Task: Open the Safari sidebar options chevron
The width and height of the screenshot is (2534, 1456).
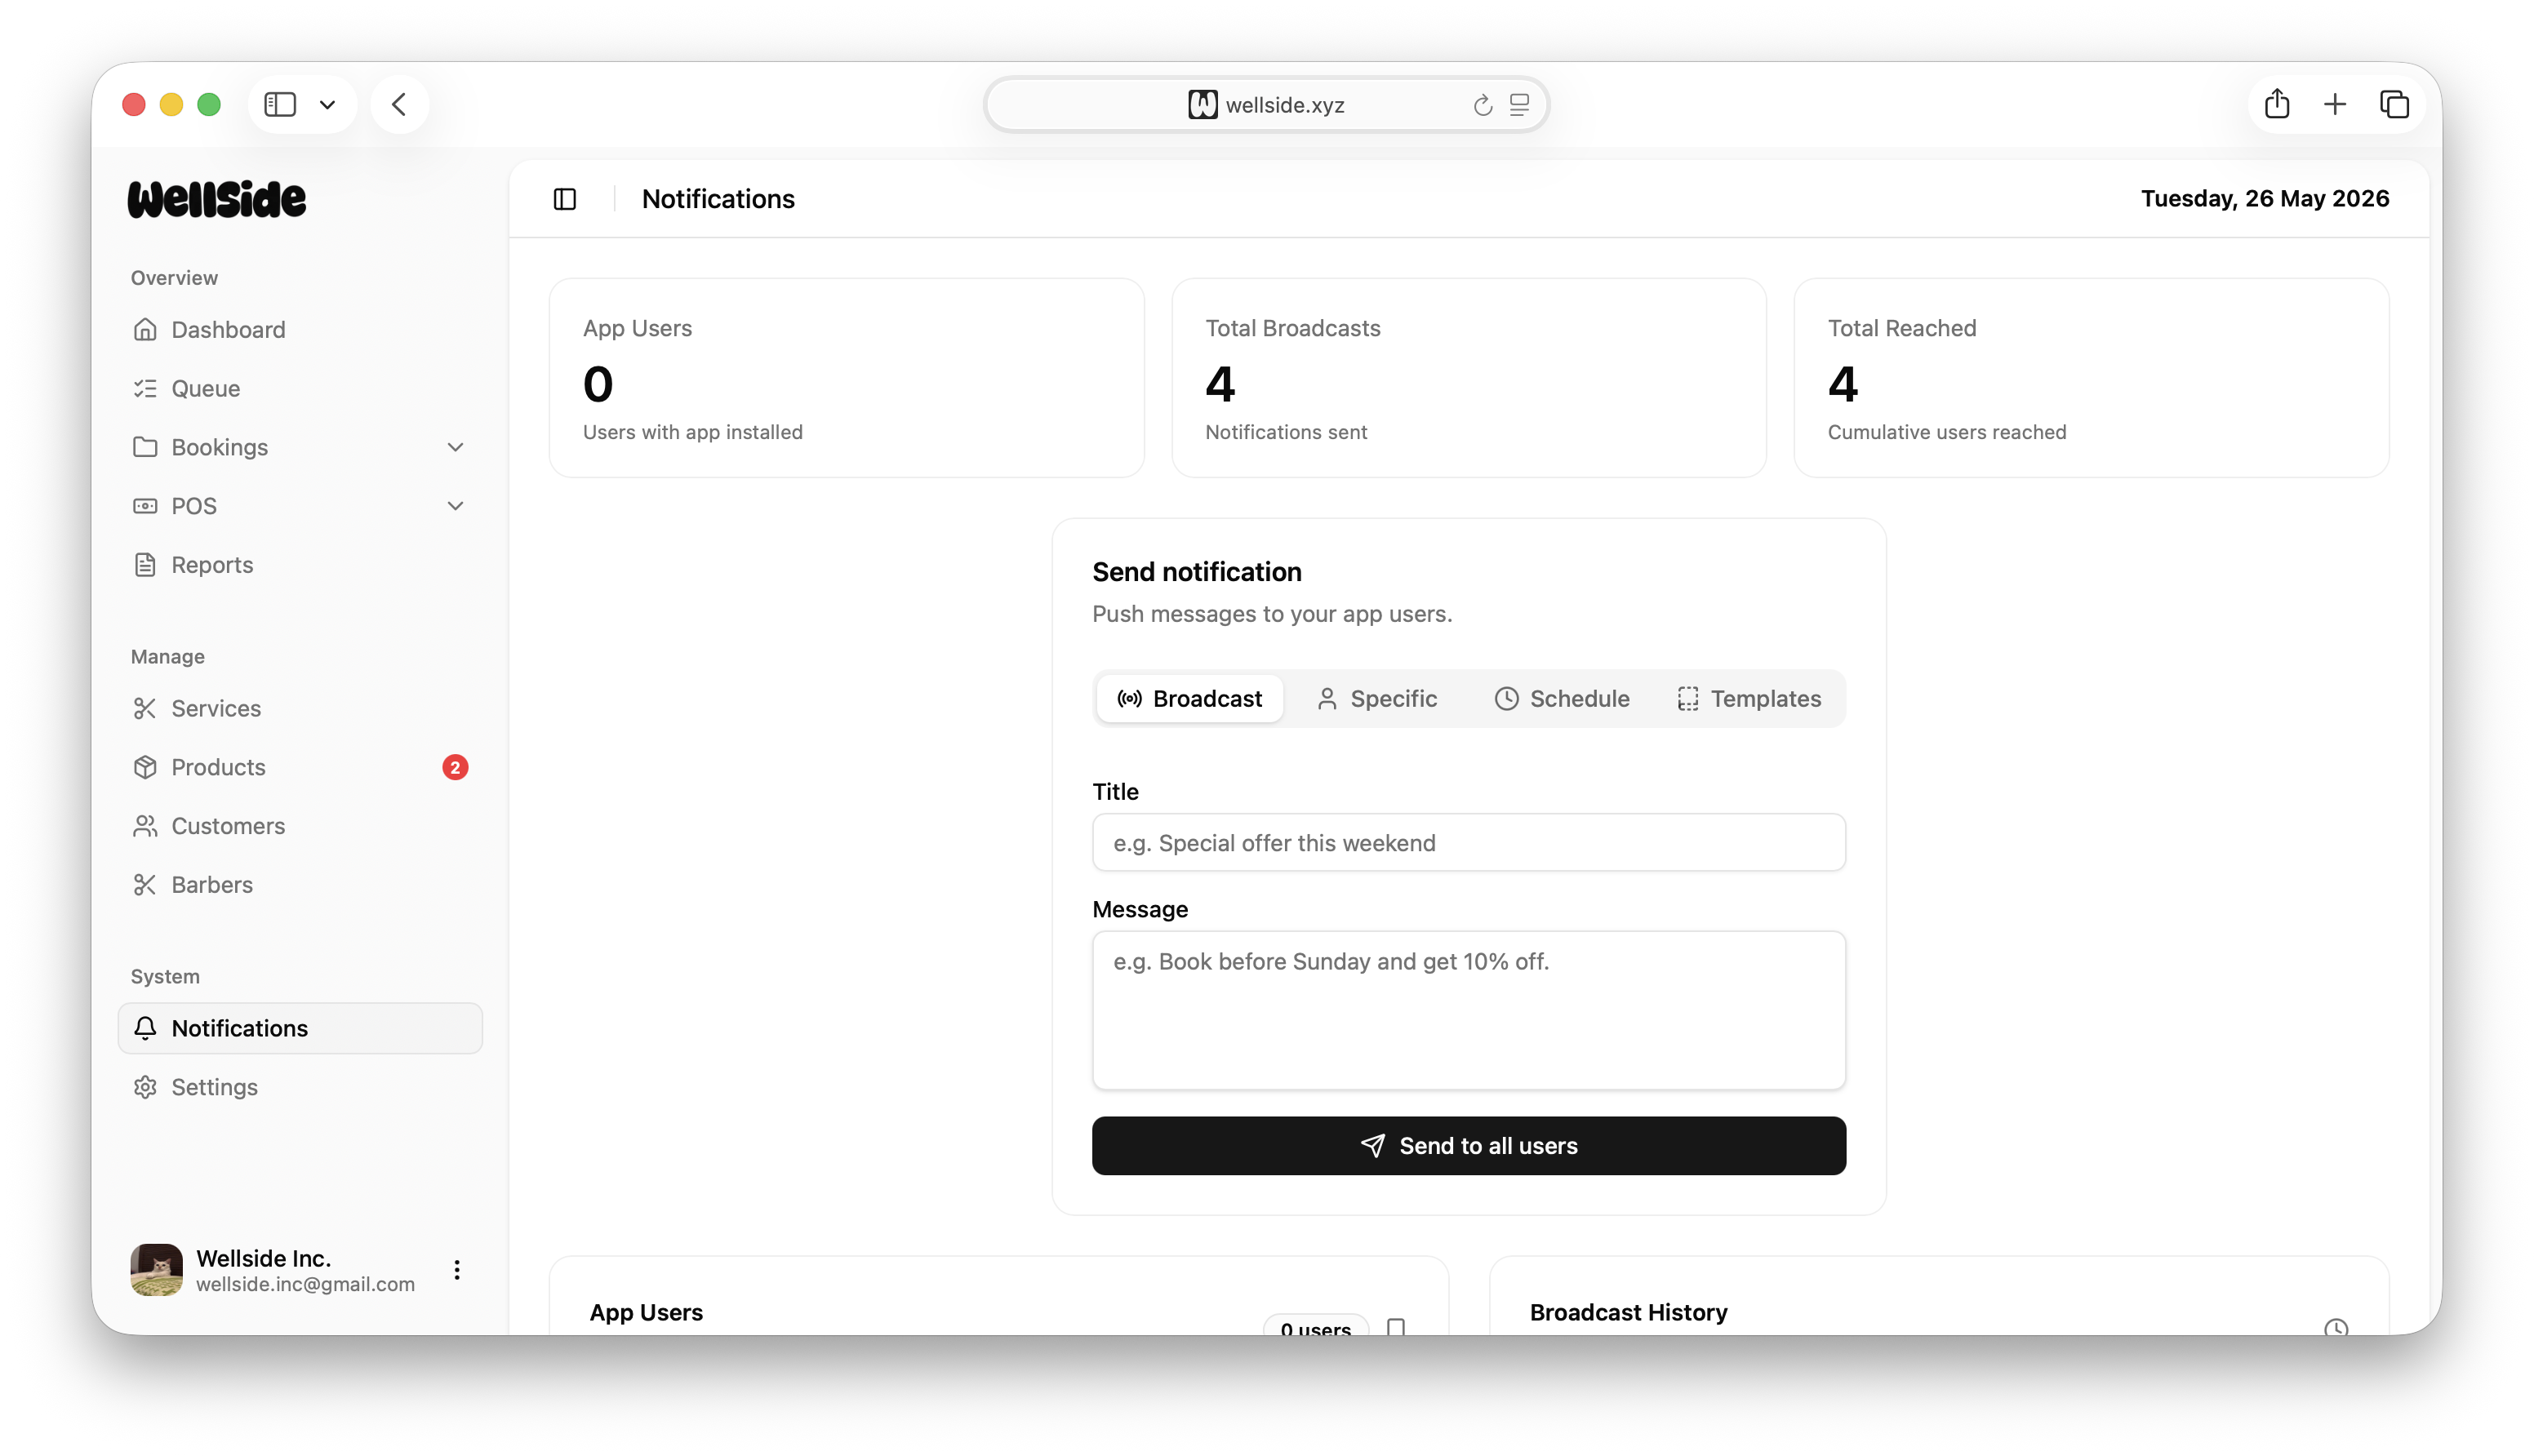Action: [x=327, y=104]
